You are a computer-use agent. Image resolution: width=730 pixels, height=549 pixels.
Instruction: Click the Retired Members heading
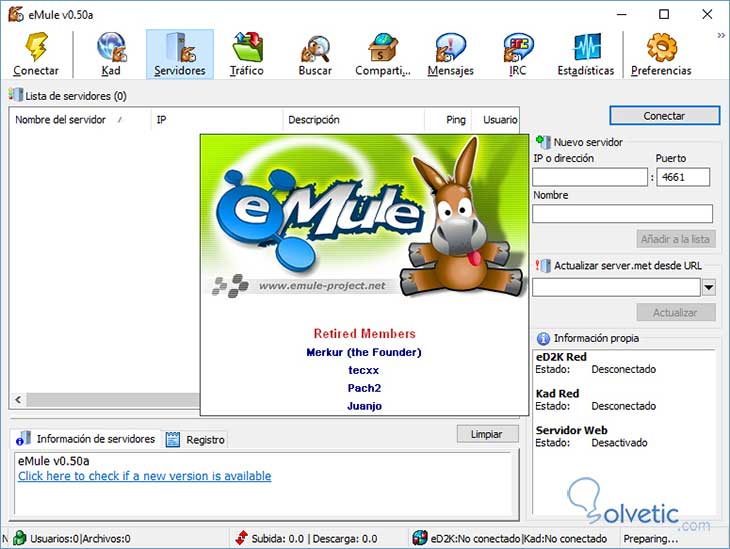coord(365,333)
